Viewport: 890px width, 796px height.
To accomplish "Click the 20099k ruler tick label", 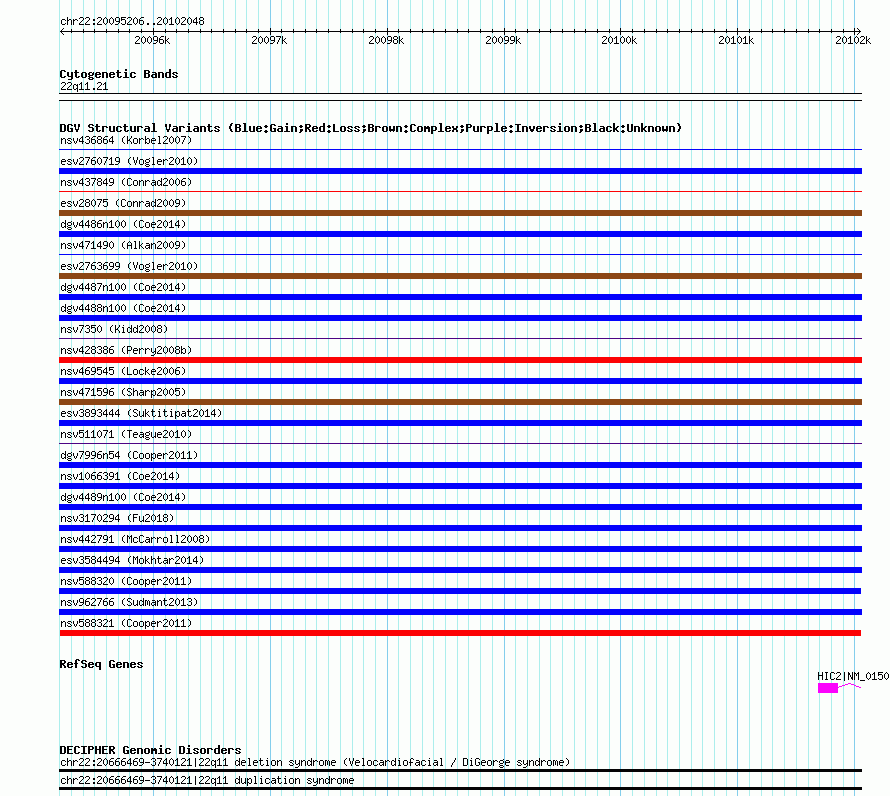I will click(x=503, y=40).
